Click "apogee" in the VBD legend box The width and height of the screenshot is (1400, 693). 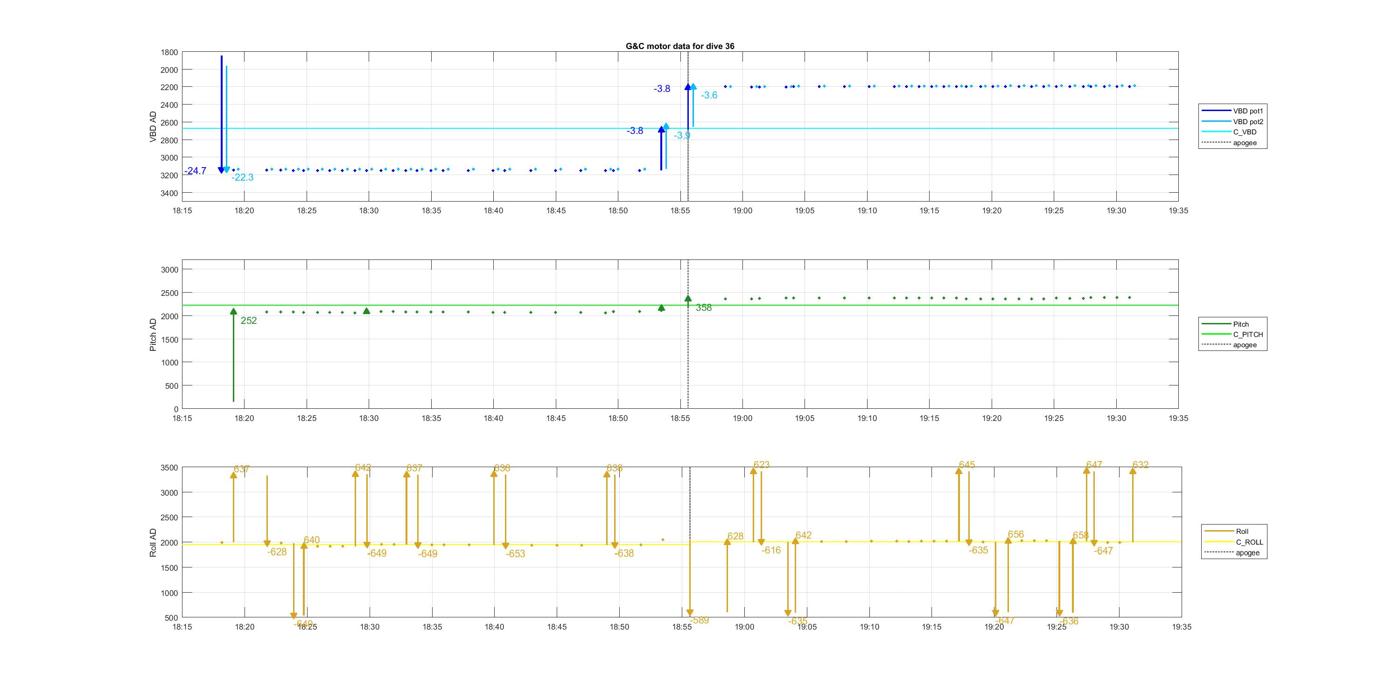click(x=1245, y=143)
